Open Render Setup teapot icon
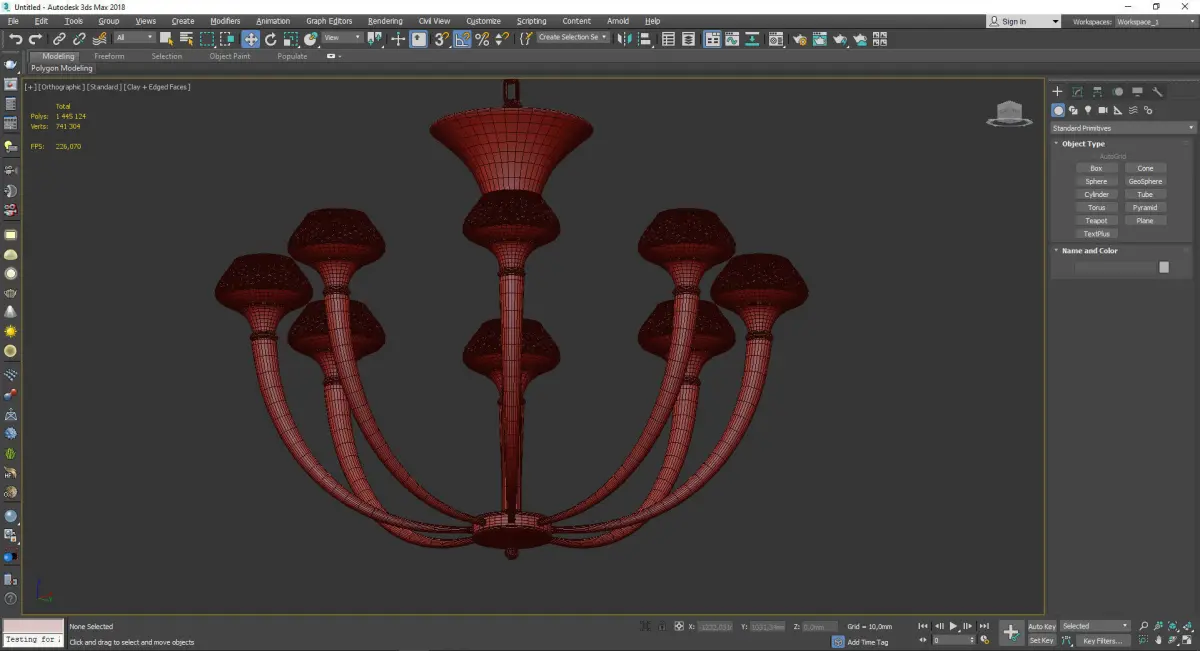The image size is (1200, 651). (800, 39)
